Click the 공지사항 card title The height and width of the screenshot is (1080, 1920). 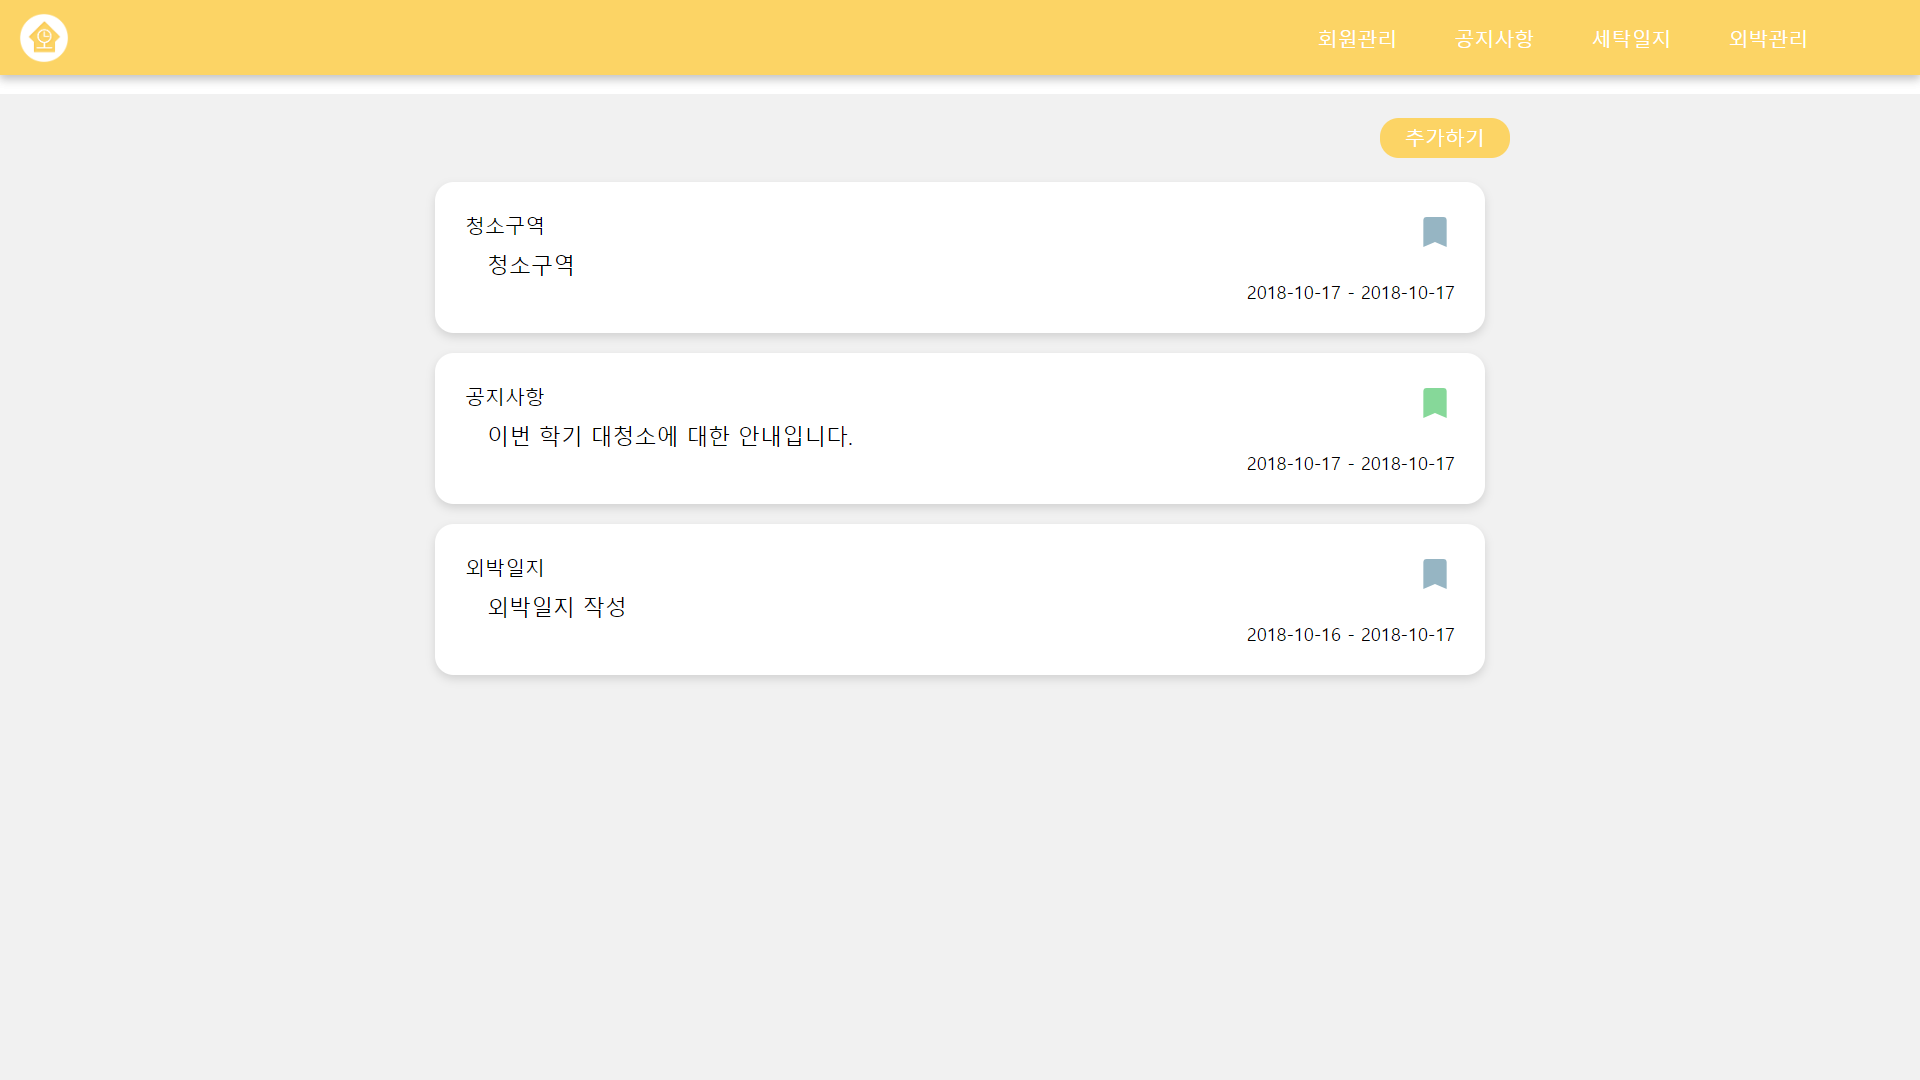point(505,397)
